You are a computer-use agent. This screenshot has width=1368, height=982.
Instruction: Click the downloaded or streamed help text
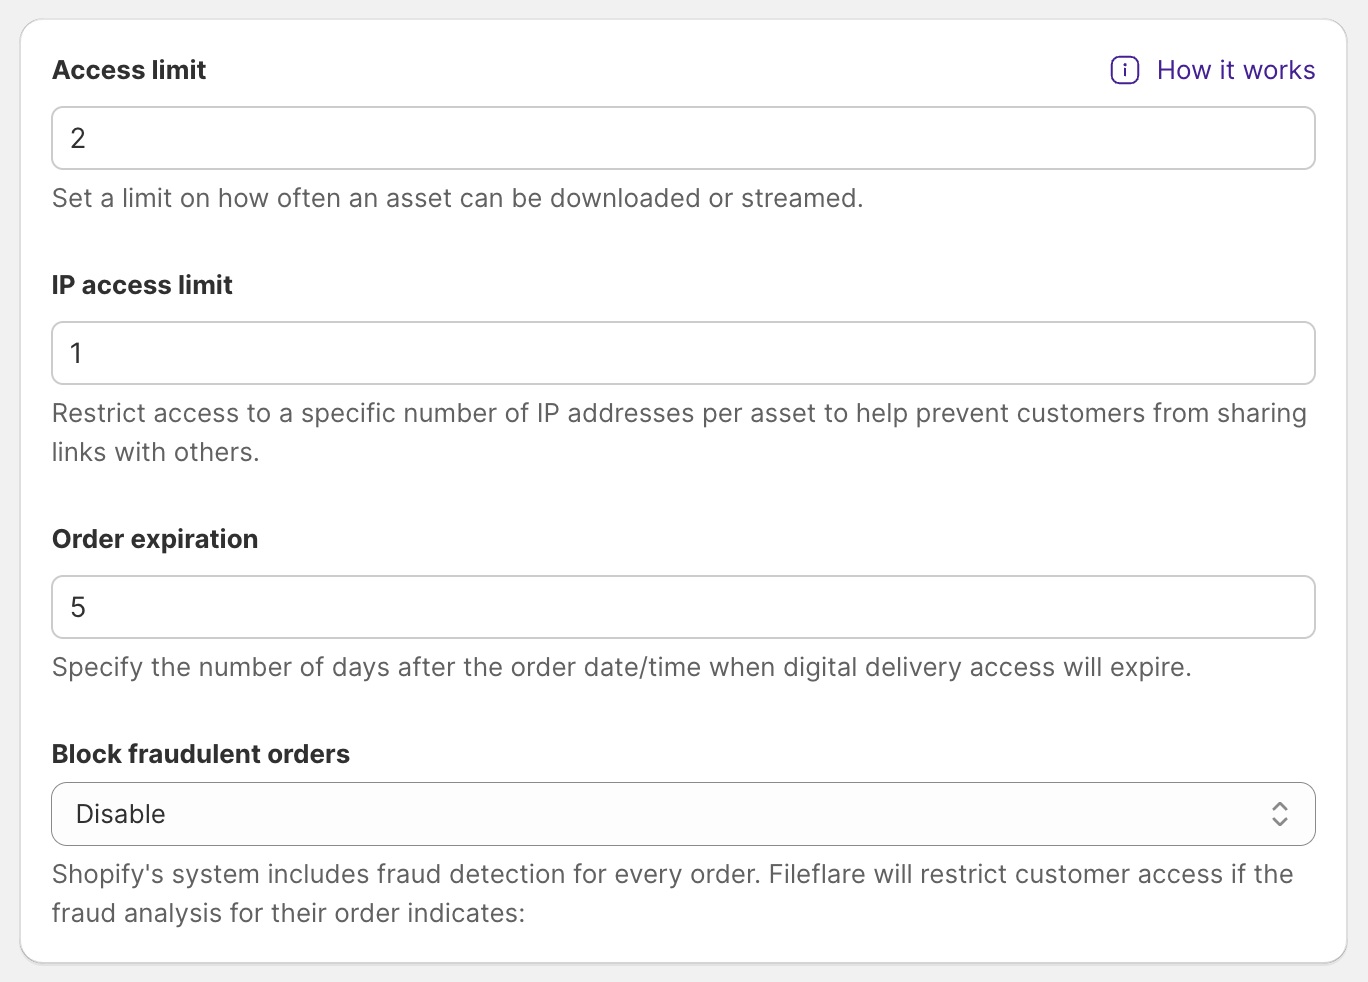coord(457,198)
